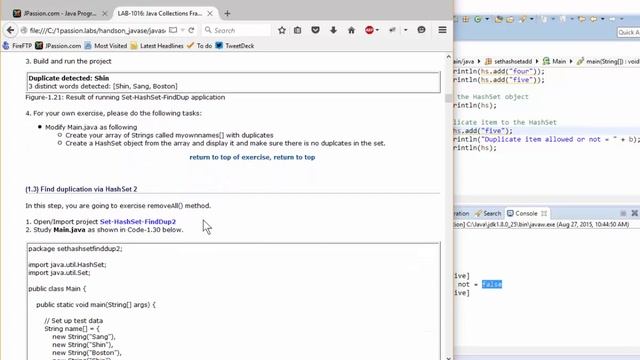Open the Most Visited bookmarks folder
The width and height of the screenshot is (640, 360).
click(106, 46)
